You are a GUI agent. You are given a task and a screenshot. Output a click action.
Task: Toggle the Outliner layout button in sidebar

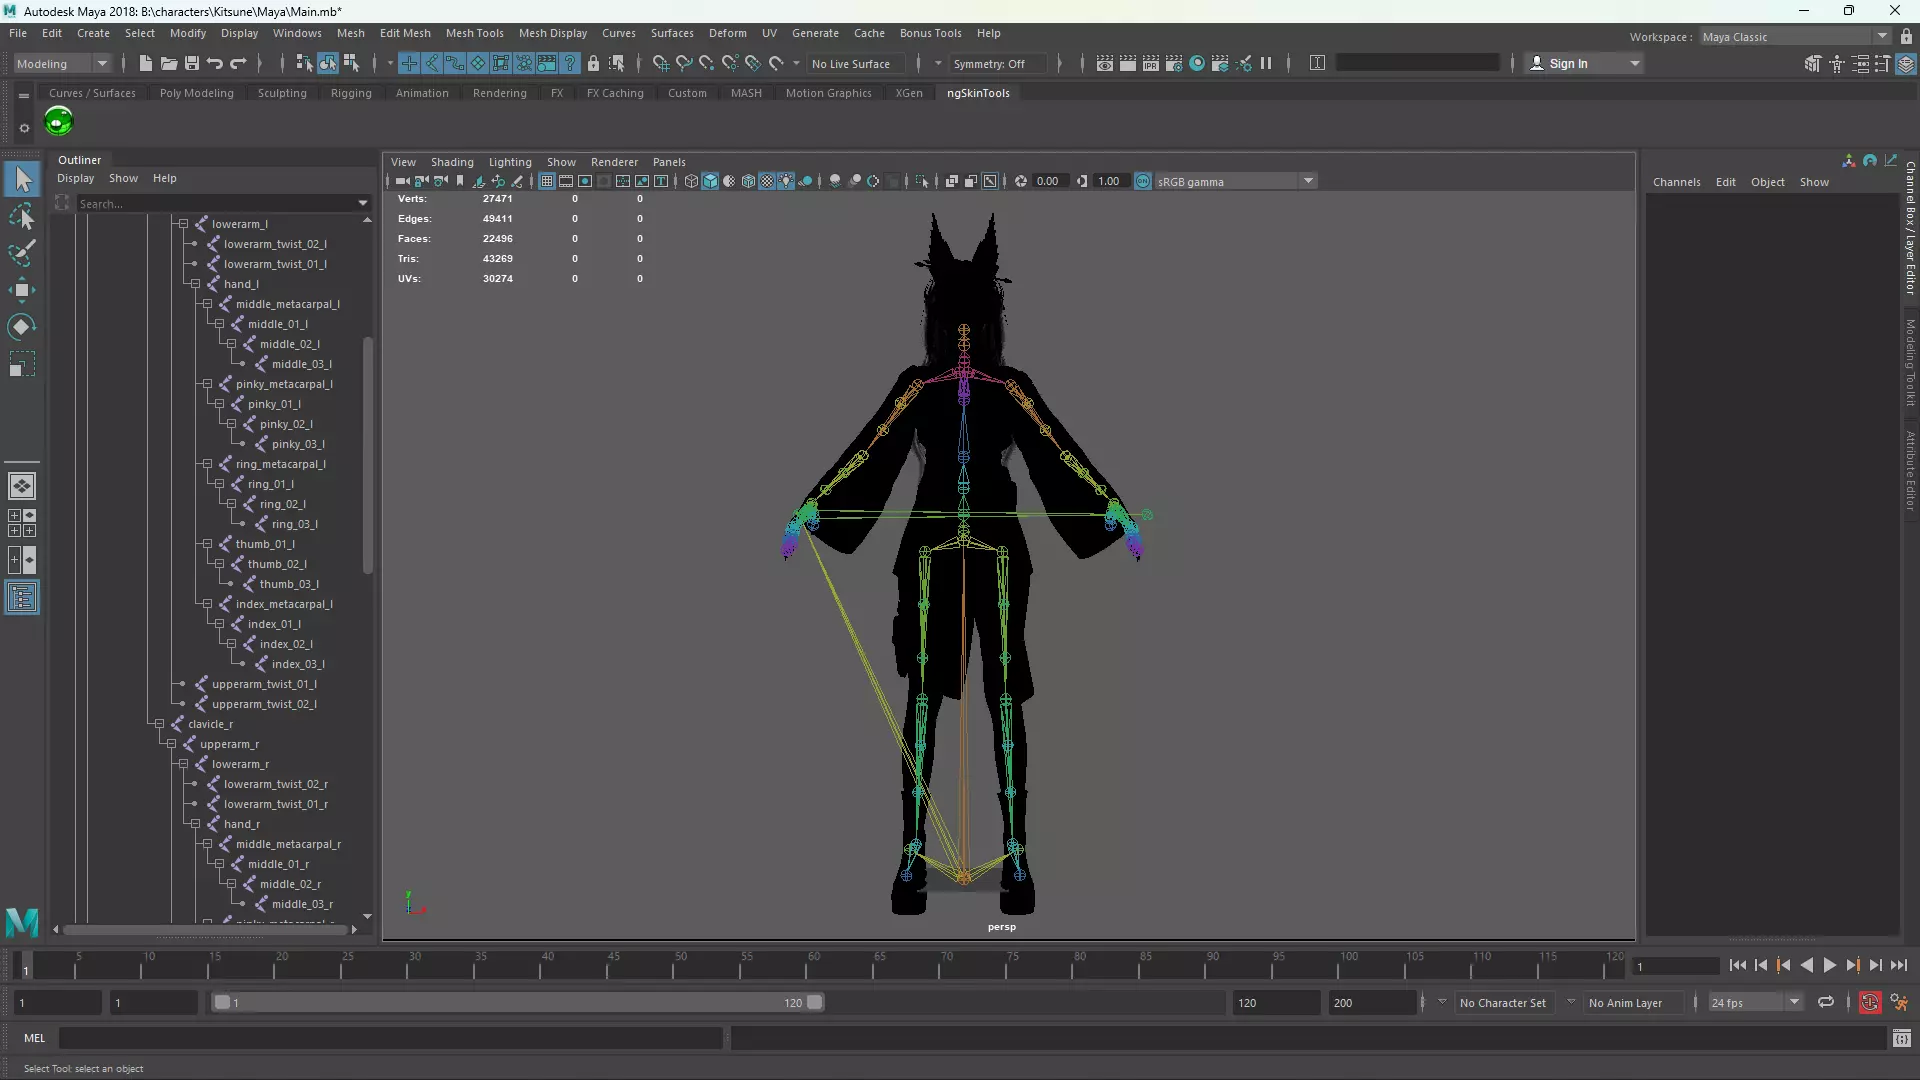click(21, 598)
